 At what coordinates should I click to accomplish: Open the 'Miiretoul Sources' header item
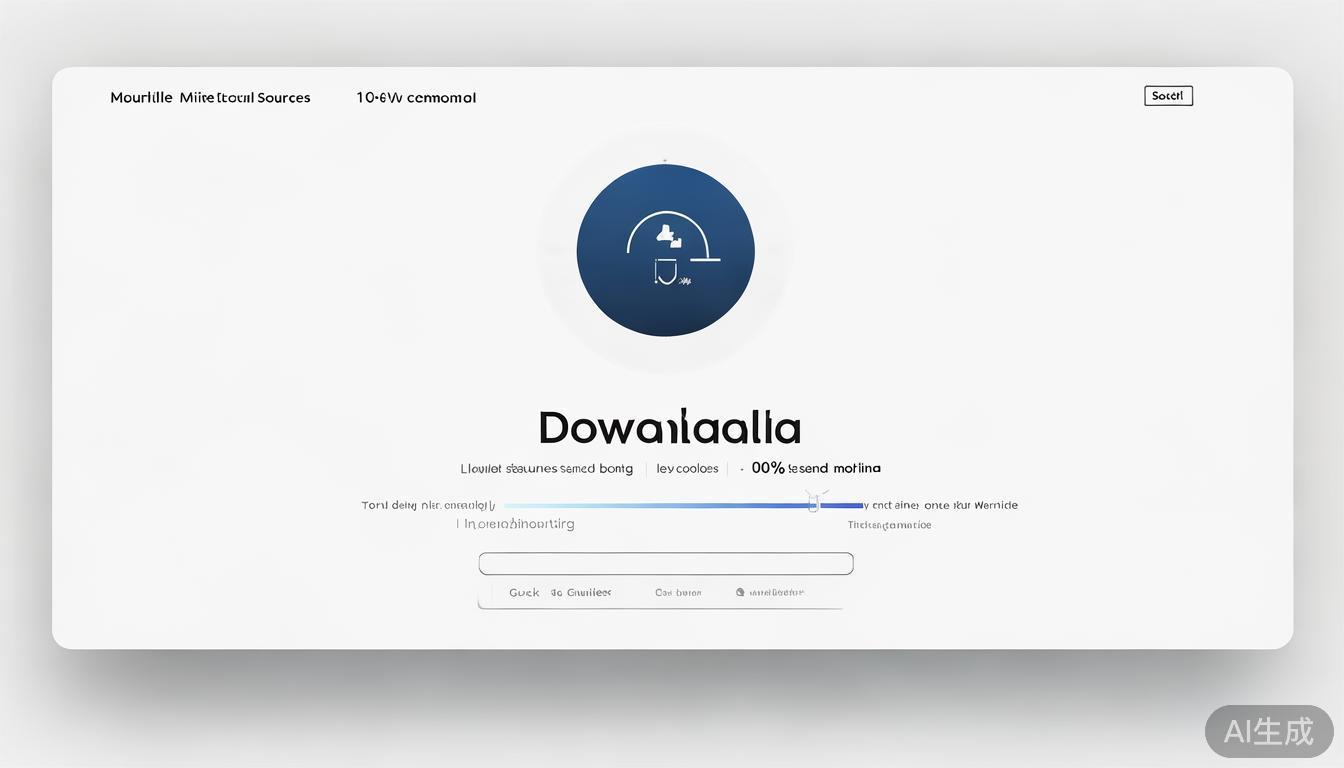pyautogui.click(x=245, y=98)
